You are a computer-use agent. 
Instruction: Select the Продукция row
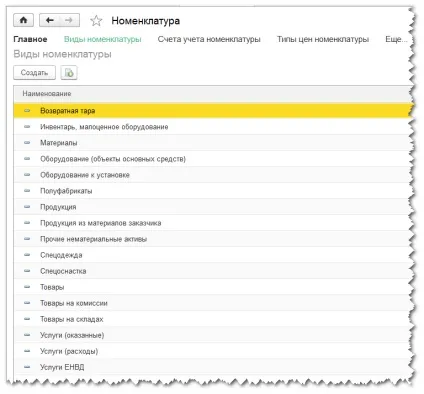point(212,207)
